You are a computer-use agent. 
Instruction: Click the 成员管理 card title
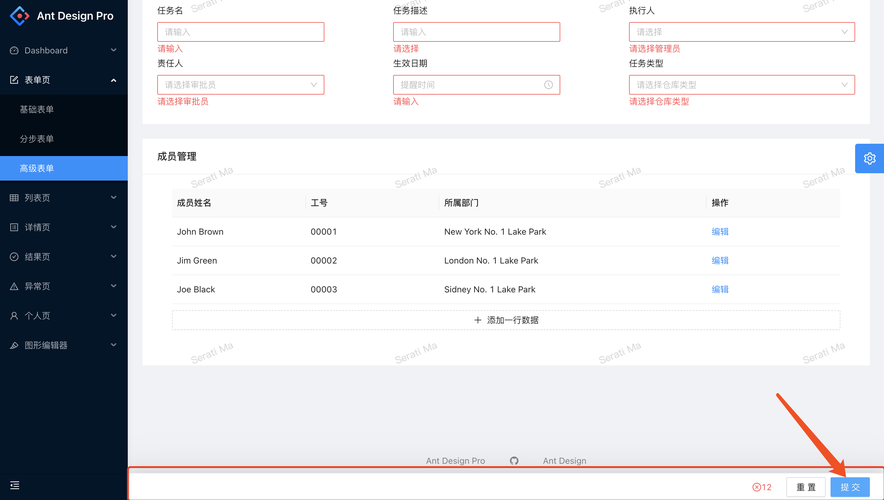pyautogui.click(x=176, y=157)
